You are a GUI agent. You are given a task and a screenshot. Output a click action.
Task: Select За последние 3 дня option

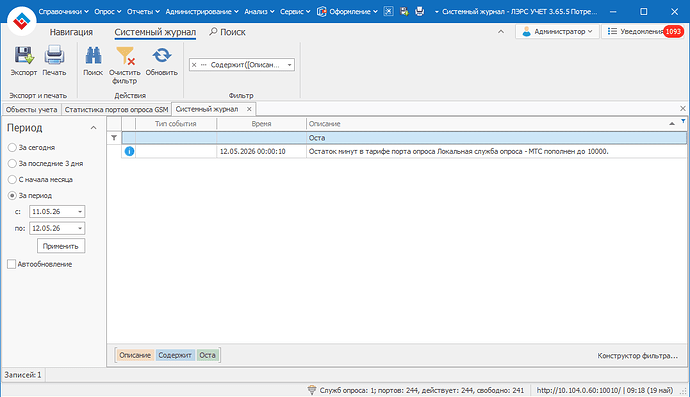(12, 164)
